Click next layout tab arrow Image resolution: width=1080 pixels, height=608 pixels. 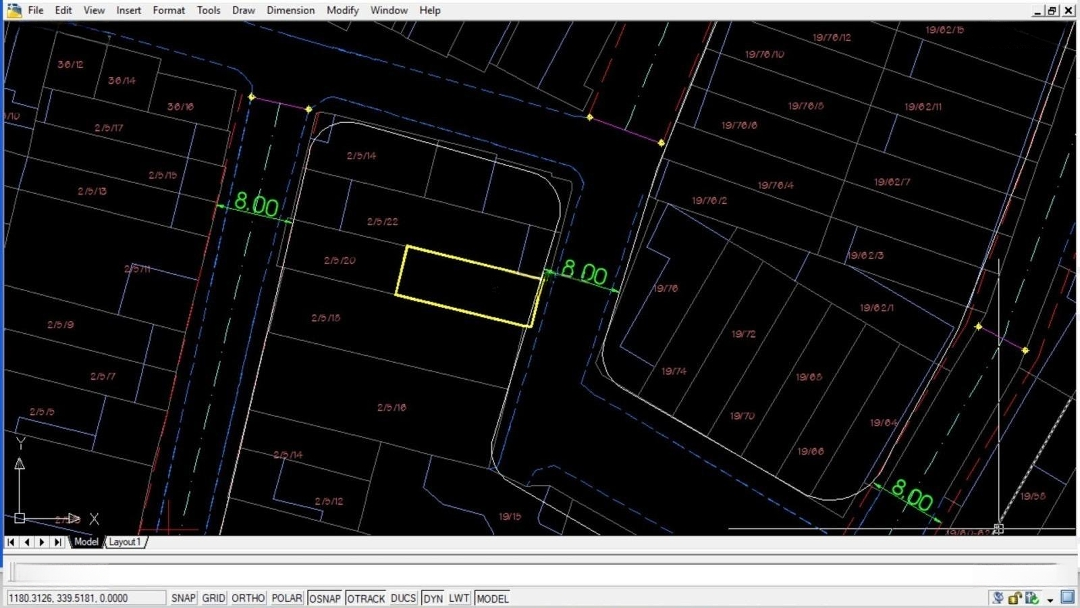[x=42, y=542]
